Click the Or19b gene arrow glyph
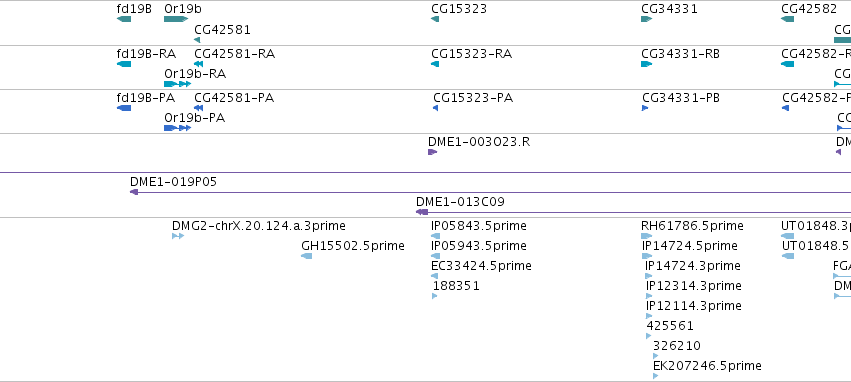Image resolution: width=851 pixels, height=382 pixels. coord(176,19)
